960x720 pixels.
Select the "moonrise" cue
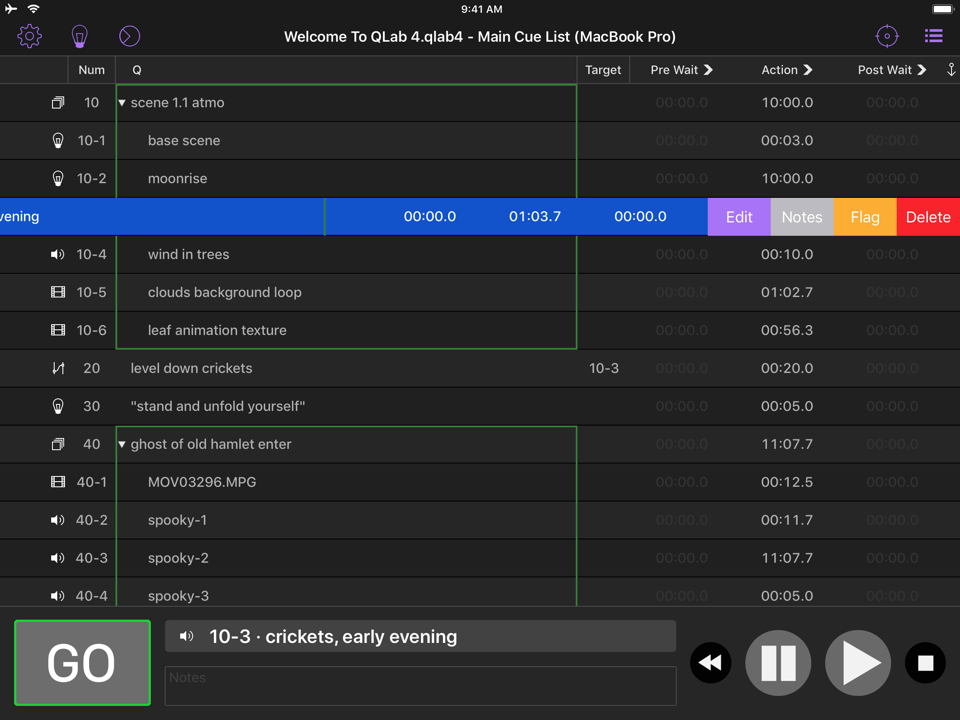(178, 178)
